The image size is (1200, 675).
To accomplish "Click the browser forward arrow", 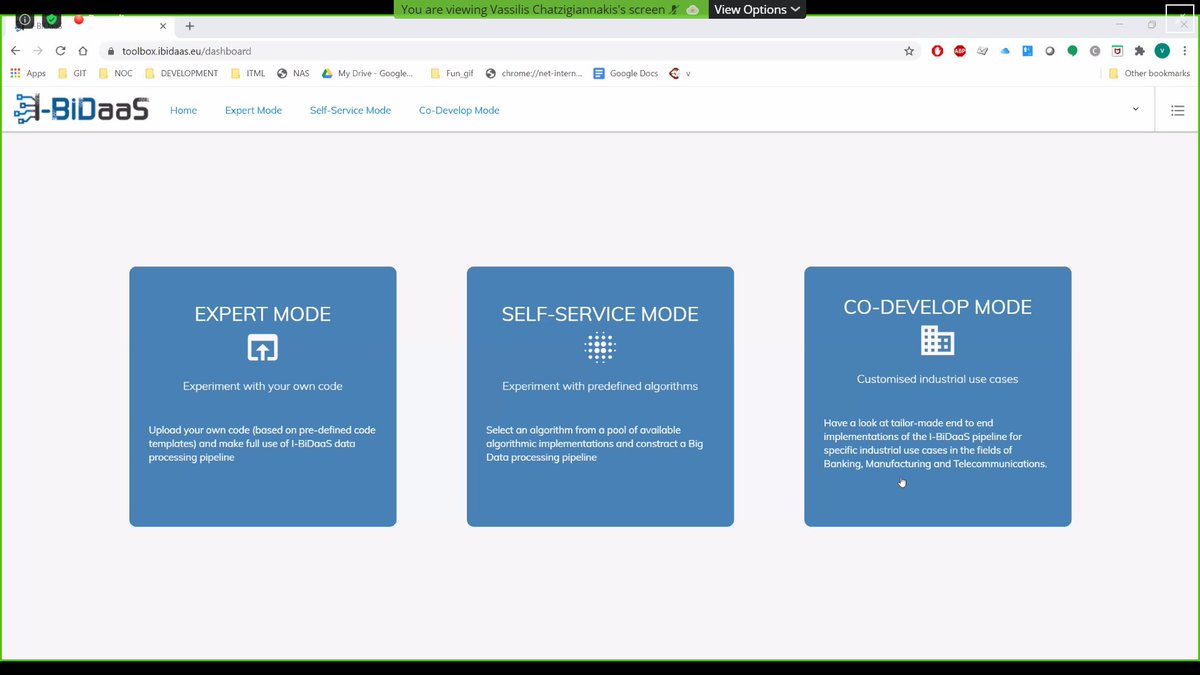I will click(38, 51).
